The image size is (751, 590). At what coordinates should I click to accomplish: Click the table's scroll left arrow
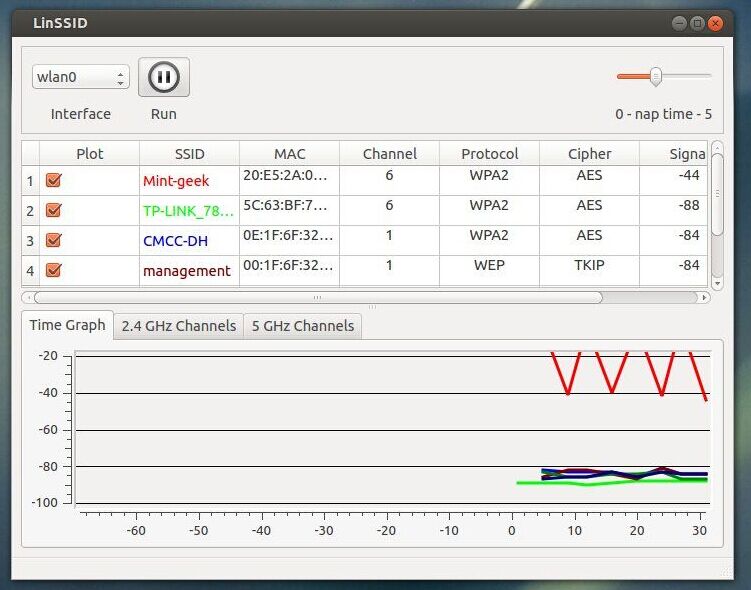28,297
